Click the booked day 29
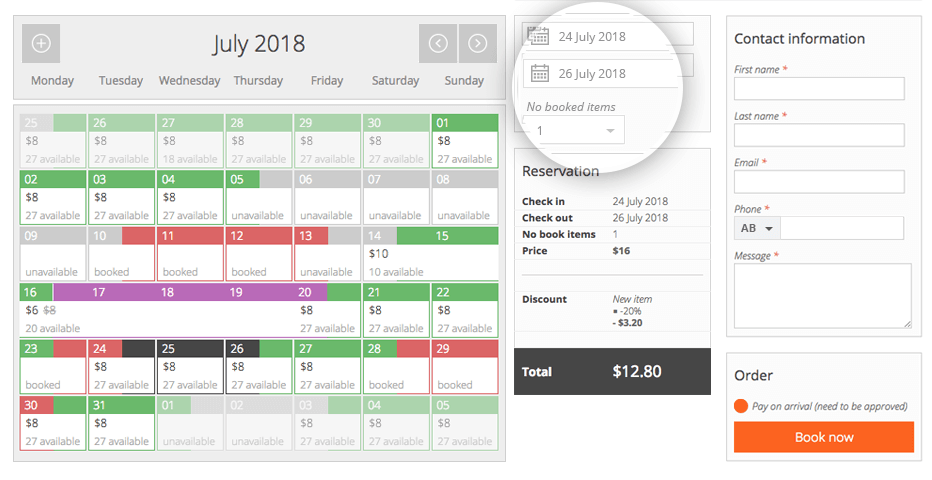Screen dimensions: 932x480 coord(465,367)
